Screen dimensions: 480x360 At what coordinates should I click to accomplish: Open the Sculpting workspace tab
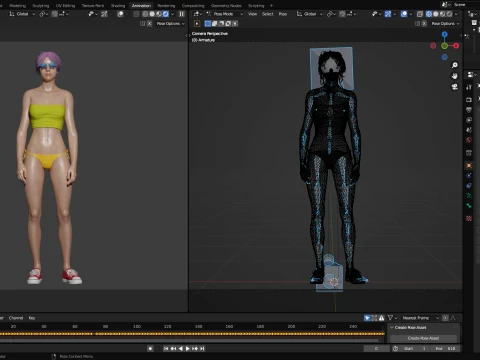tap(41, 6)
